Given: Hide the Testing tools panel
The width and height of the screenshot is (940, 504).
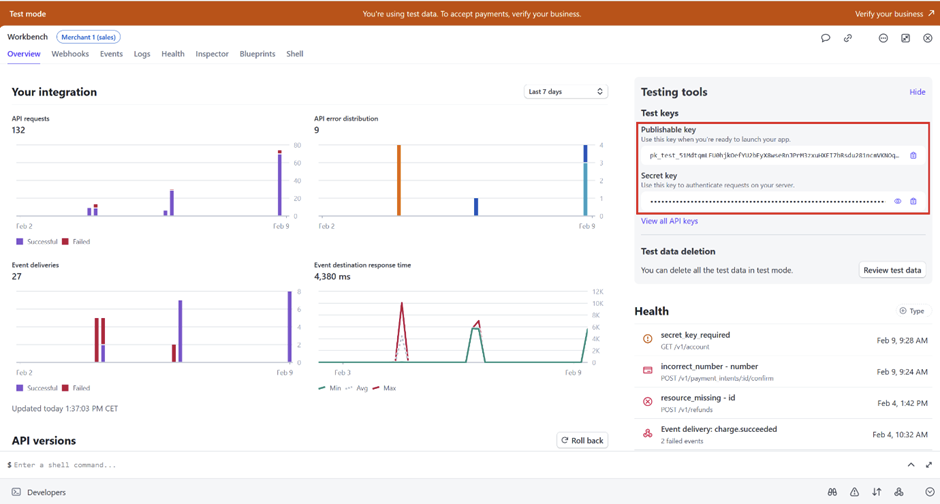Looking at the screenshot, I should coord(917,92).
